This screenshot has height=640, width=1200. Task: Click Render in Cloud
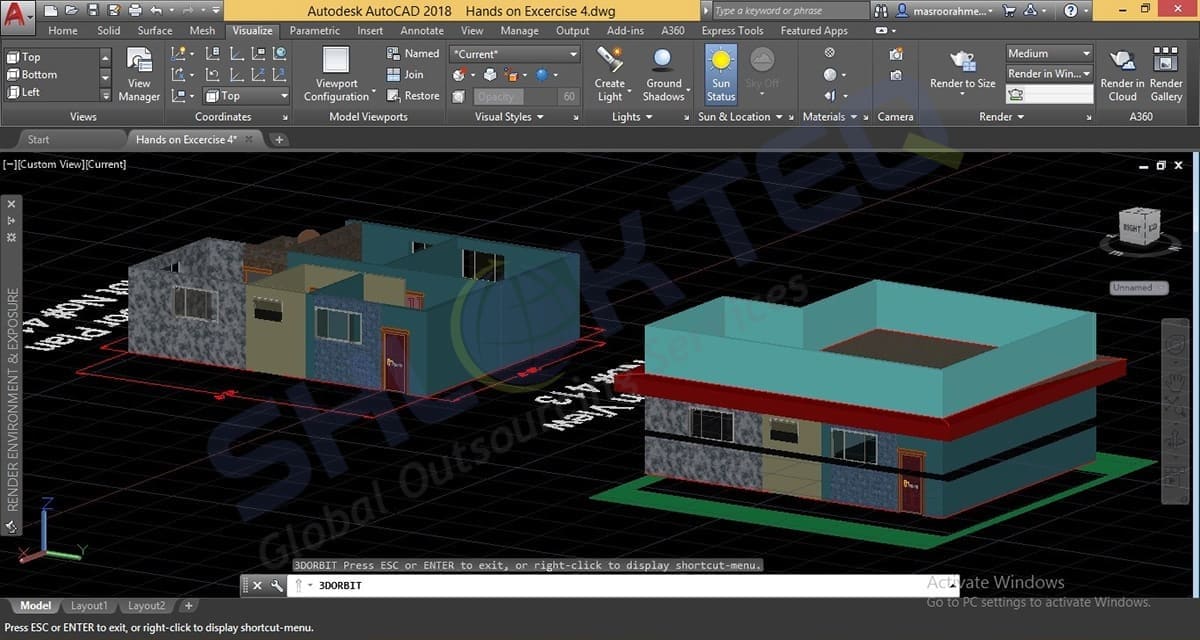click(x=1122, y=75)
